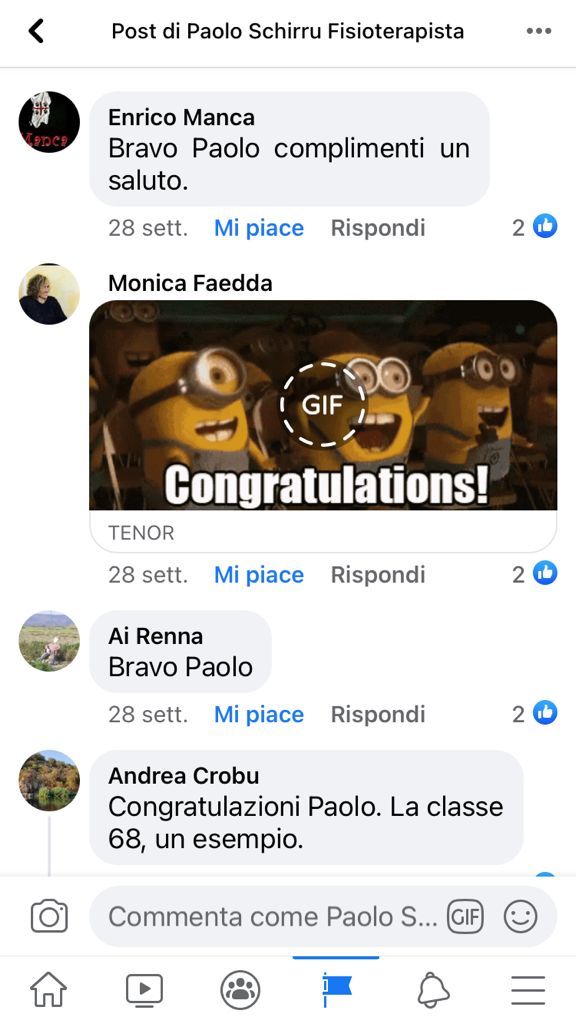Open the GIF picker in the comment box
This screenshot has width=576, height=1024.
point(465,917)
